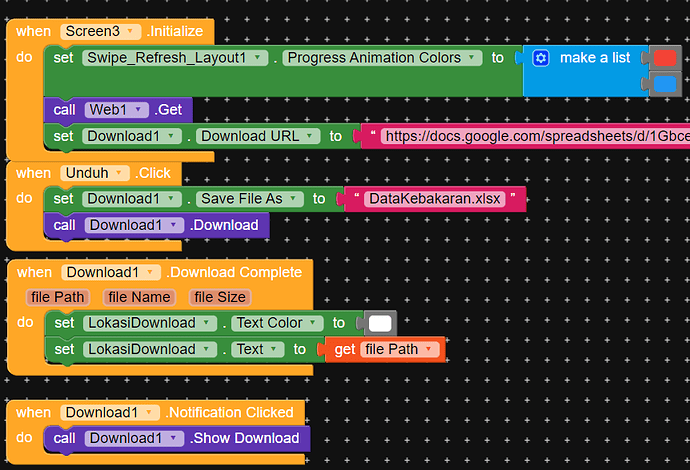The height and width of the screenshot is (470, 690).
Task: Select the call Download1 Show Download block
Action: coord(64,438)
